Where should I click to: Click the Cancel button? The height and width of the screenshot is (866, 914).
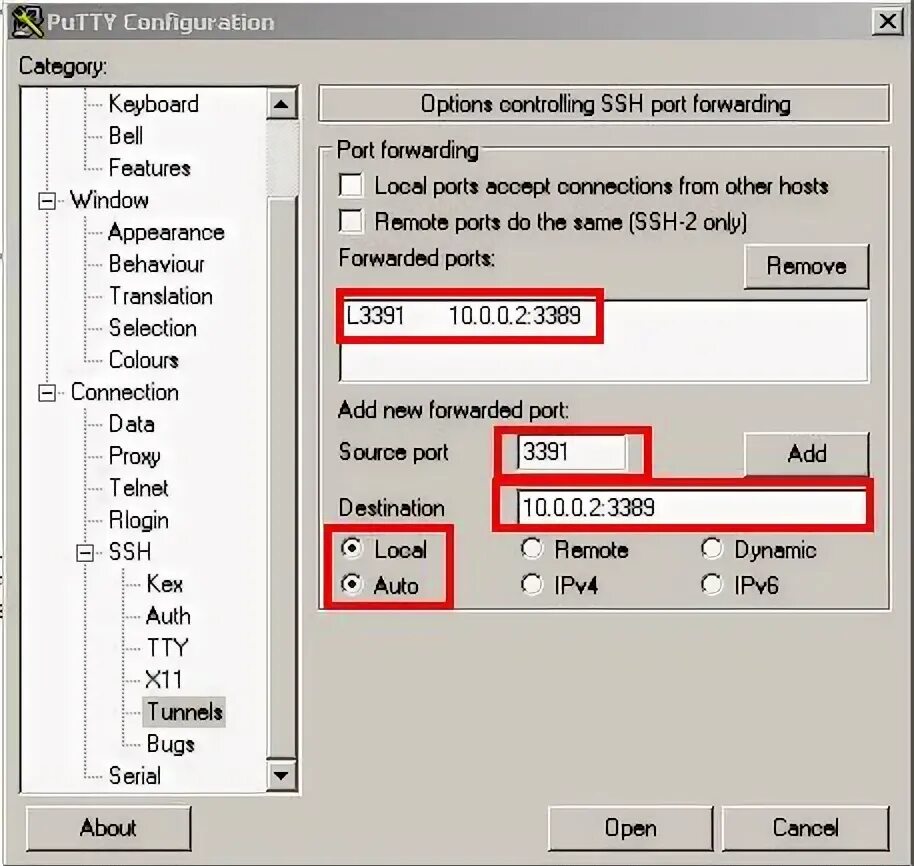(806, 828)
